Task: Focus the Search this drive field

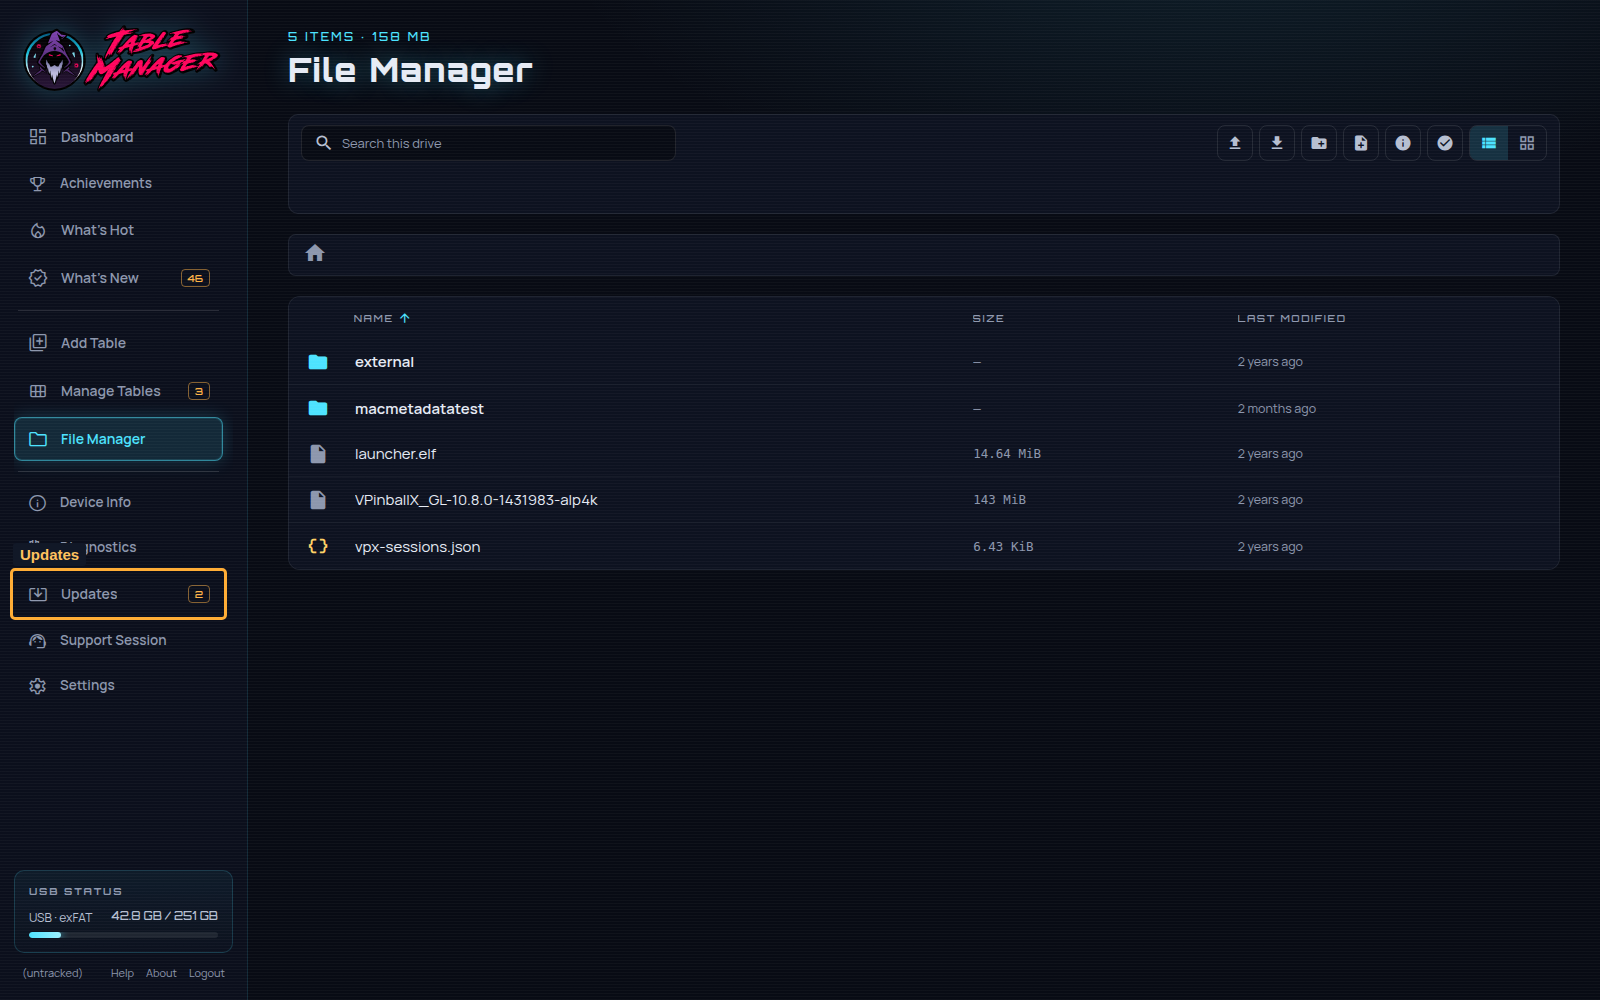Action: coord(488,143)
